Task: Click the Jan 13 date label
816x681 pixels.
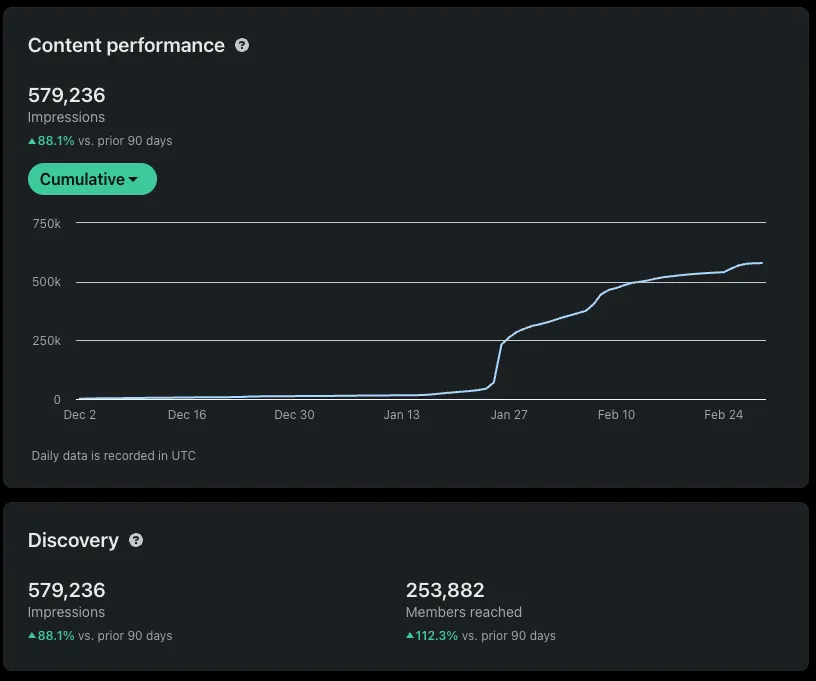Action: 401,415
